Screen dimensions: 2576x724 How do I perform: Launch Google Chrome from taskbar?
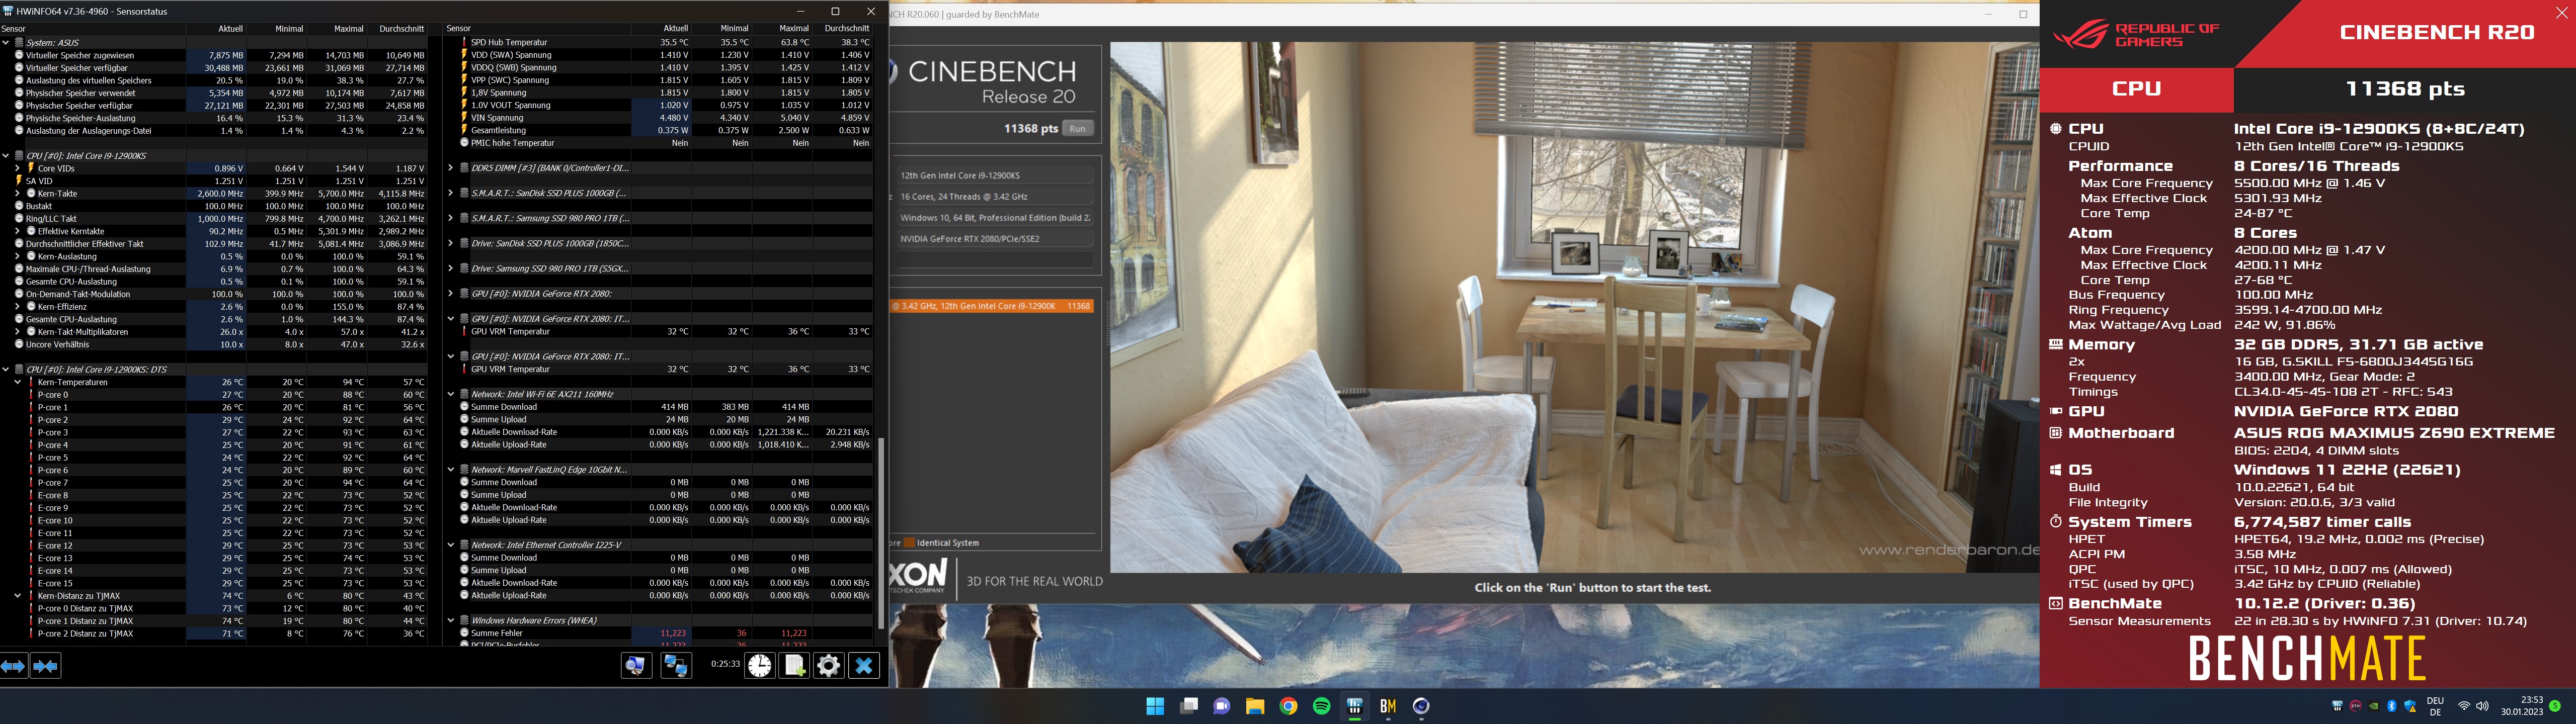point(1288,706)
